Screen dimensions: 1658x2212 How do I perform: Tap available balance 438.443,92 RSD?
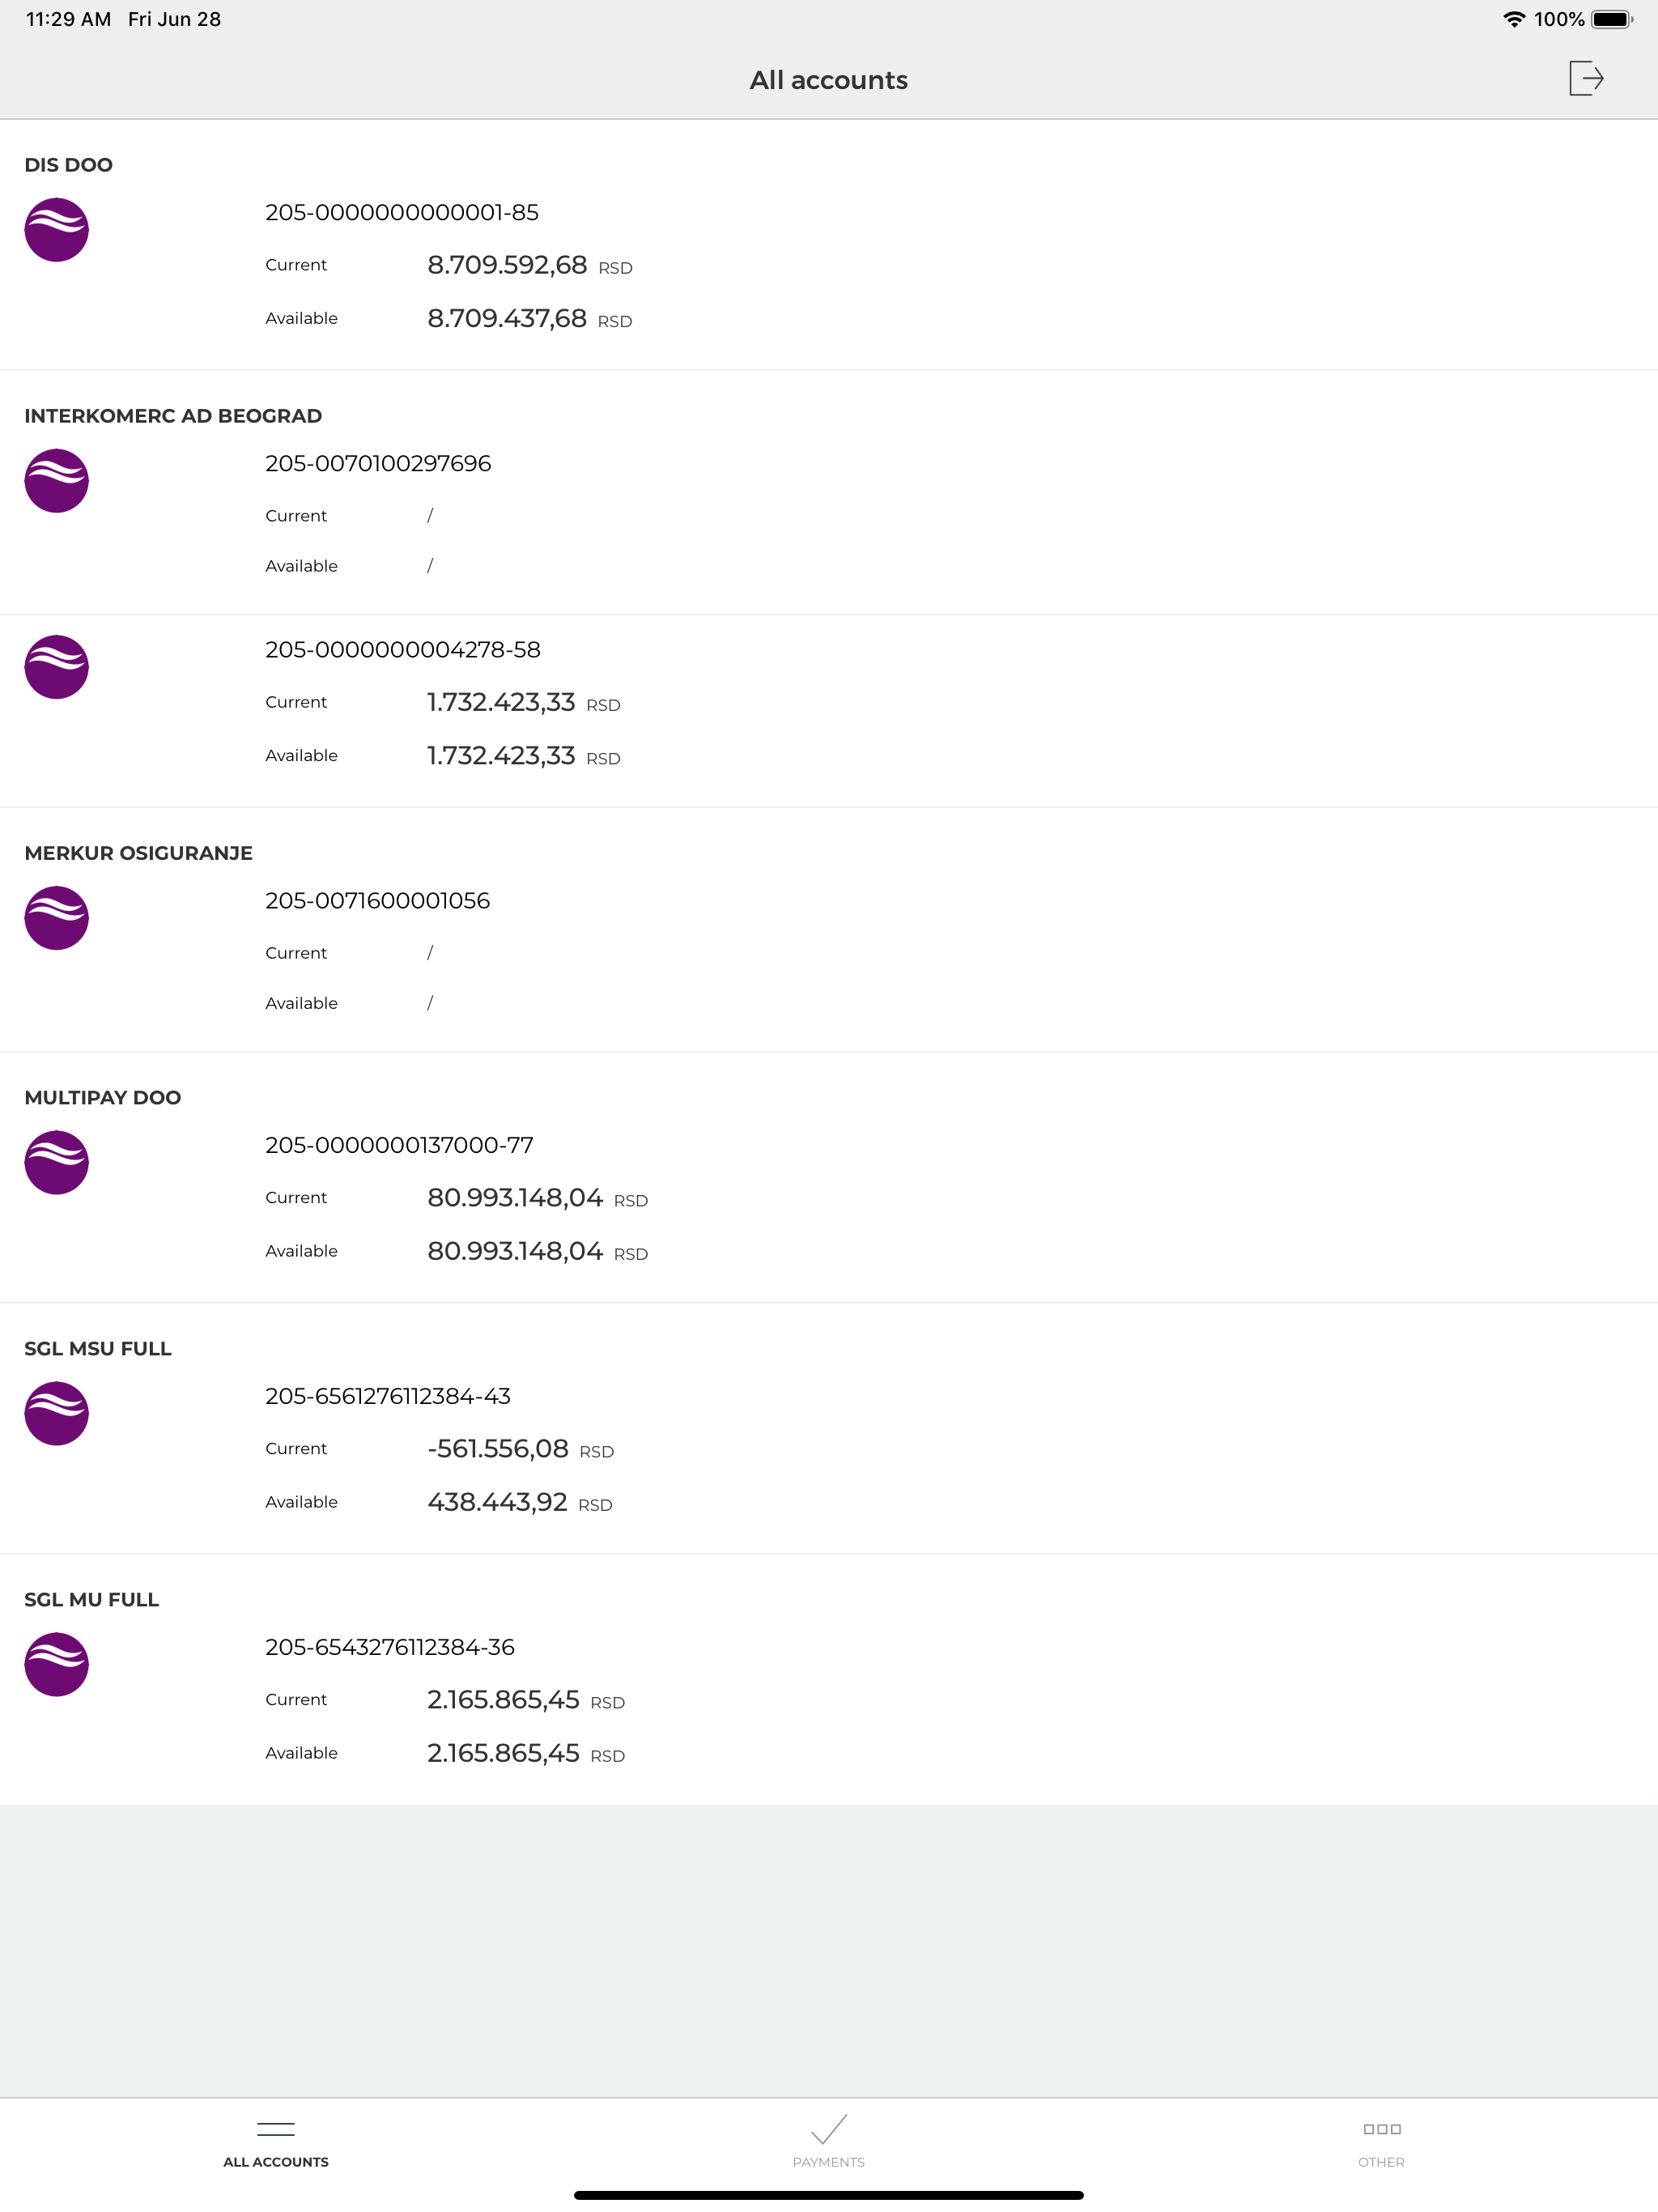tap(520, 1501)
